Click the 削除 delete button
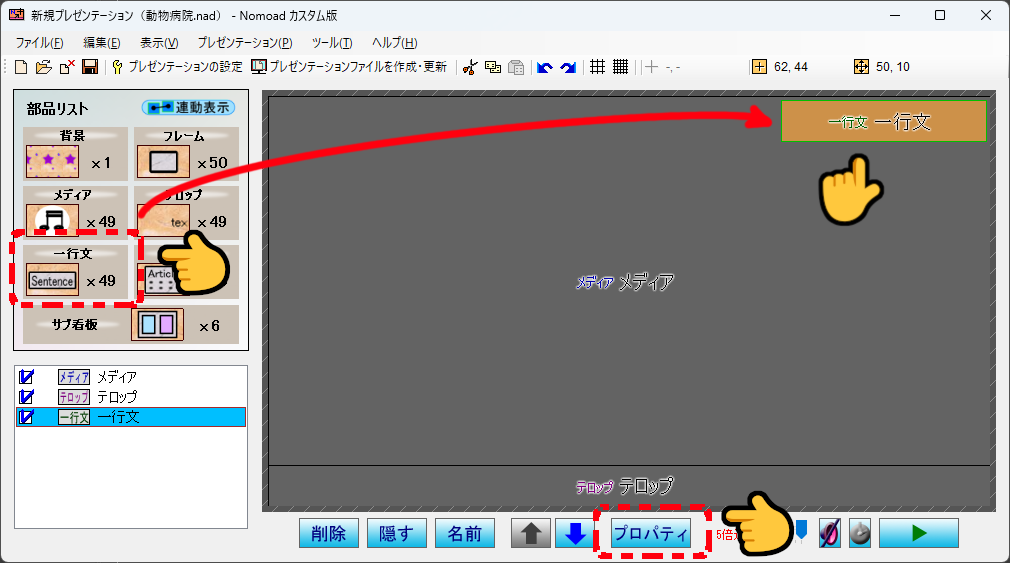This screenshot has height=563, width=1010. (x=329, y=534)
